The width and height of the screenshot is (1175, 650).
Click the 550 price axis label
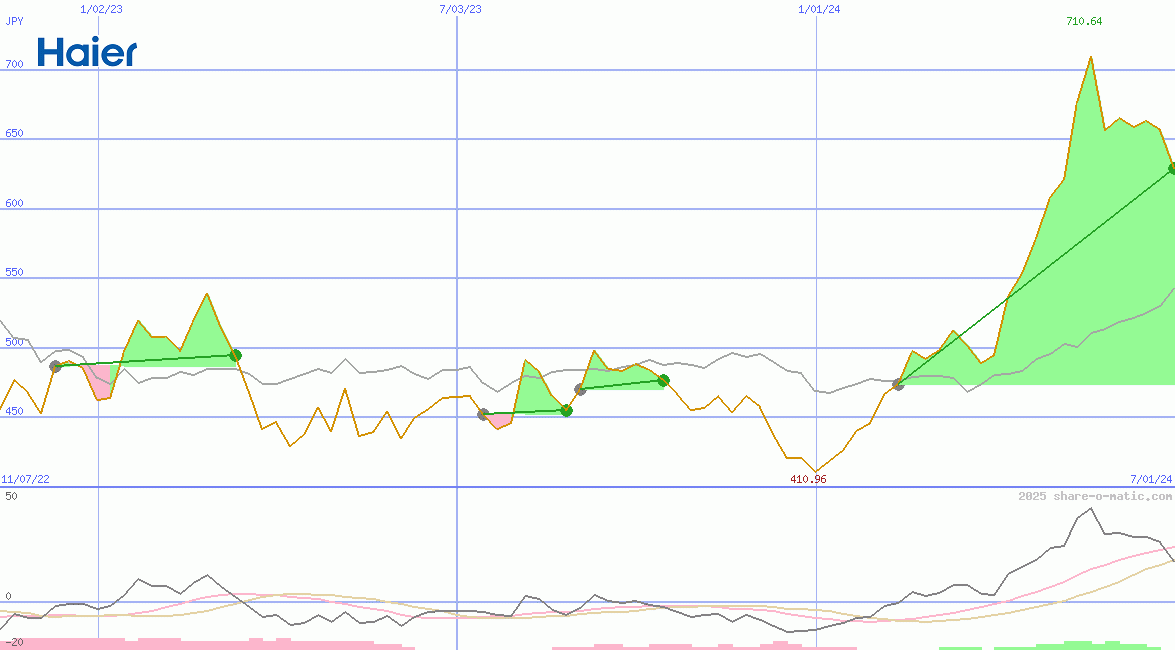[x=14, y=272]
